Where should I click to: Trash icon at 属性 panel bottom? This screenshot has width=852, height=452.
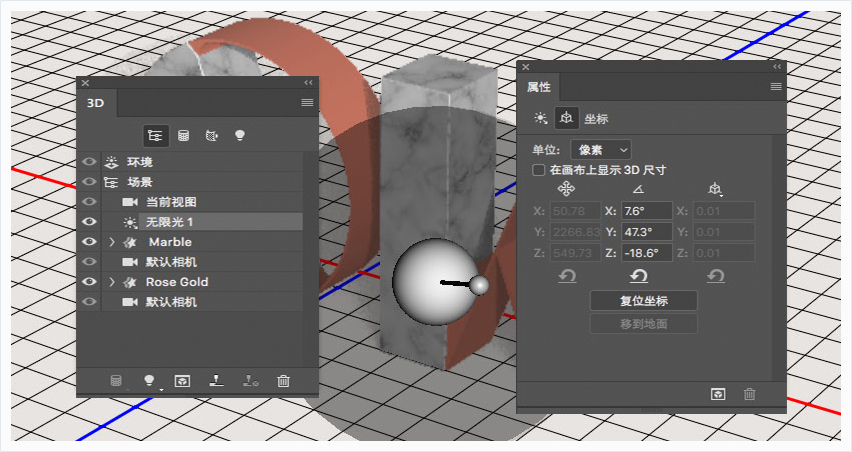point(749,394)
